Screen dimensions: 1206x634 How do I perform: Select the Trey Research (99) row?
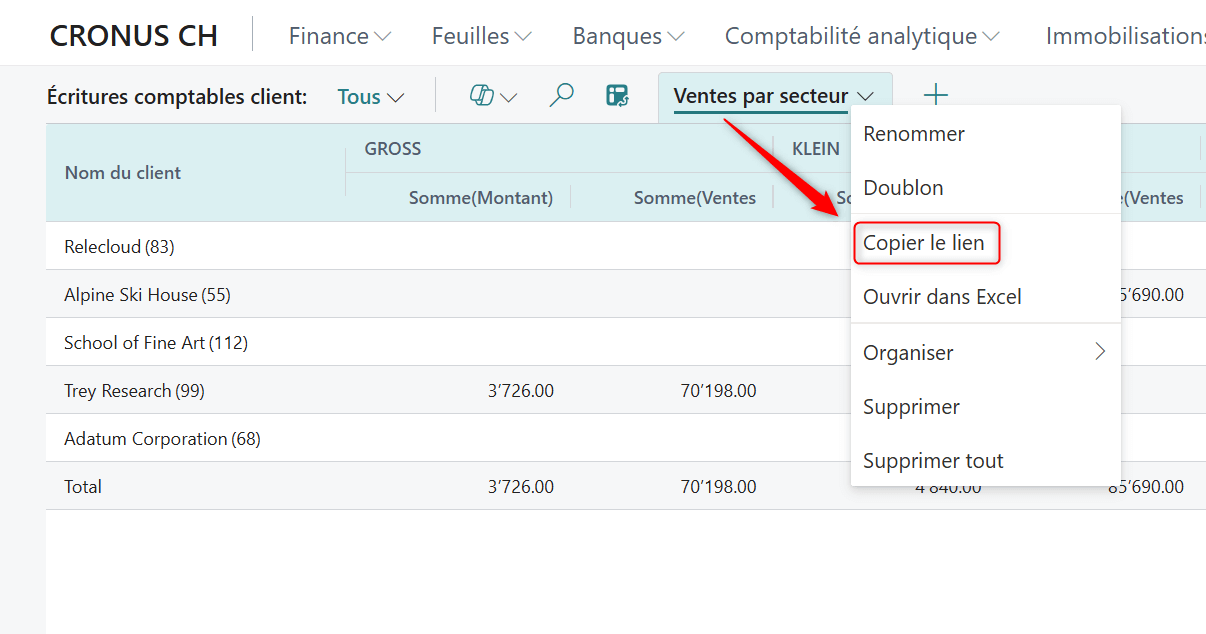[134, 391]
